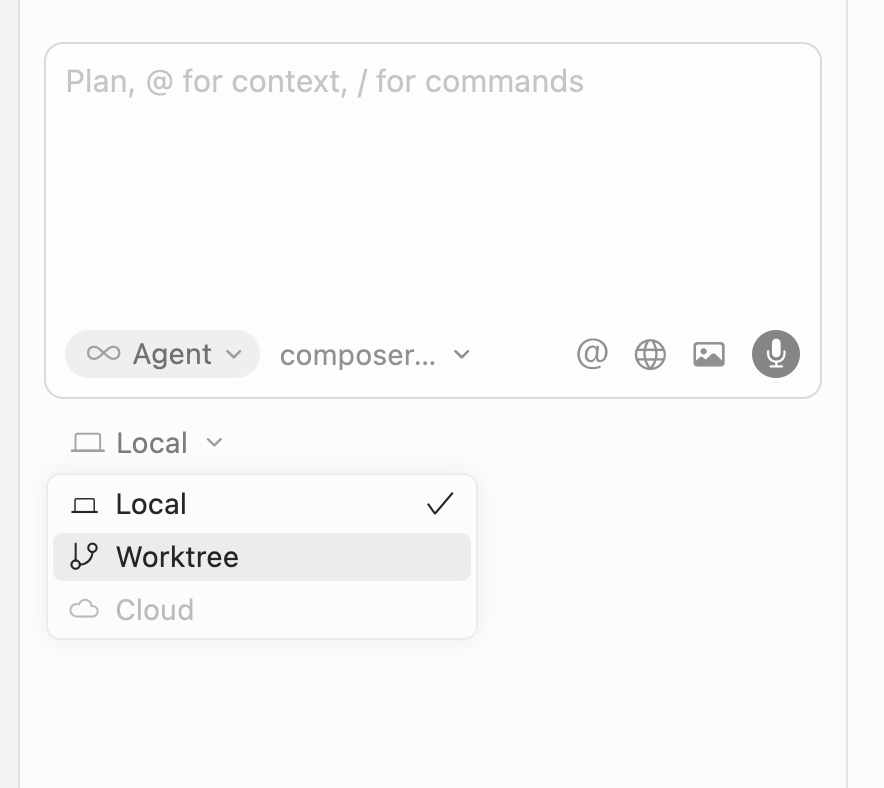Click the Local label above the menu
Screen dimensions: 884x788
pyautogui.click(x=152, y=443)
